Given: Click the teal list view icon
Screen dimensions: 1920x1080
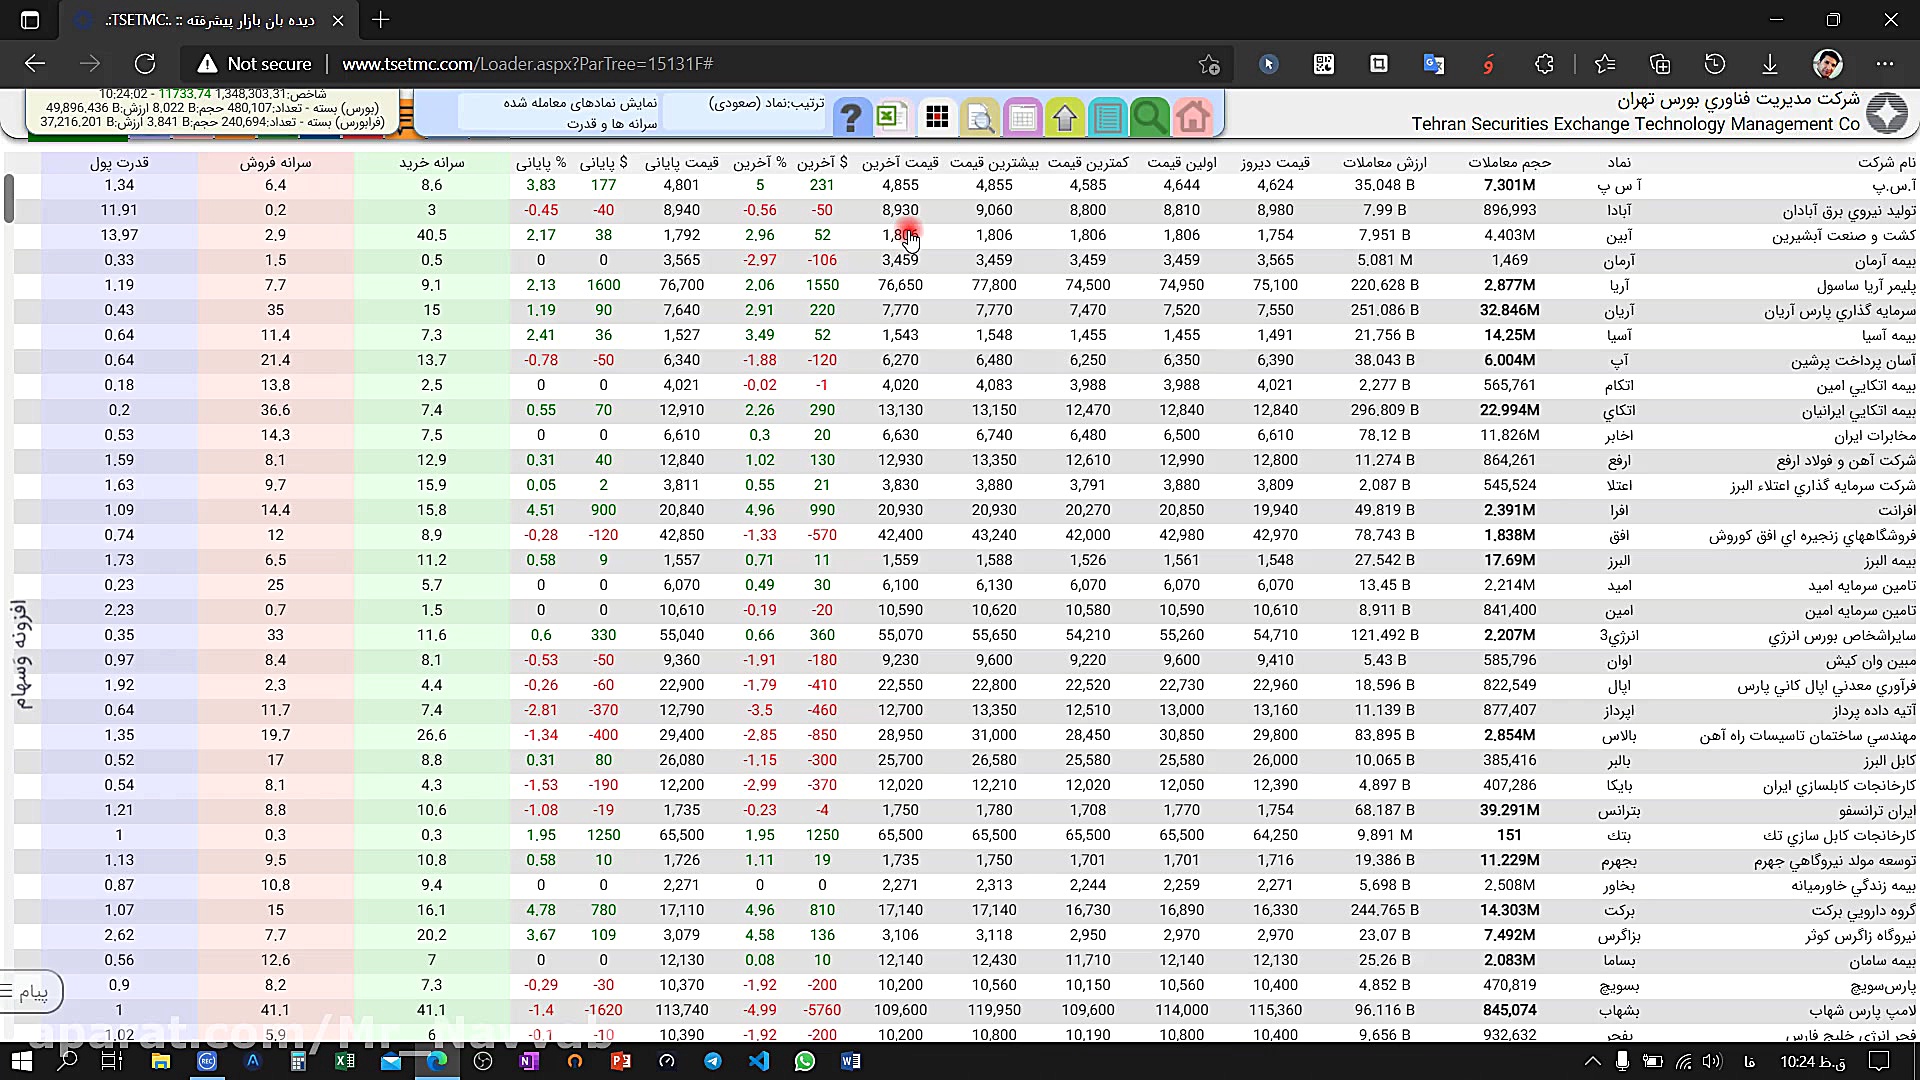Looking at the screenshot, I should pos(1107,118).
